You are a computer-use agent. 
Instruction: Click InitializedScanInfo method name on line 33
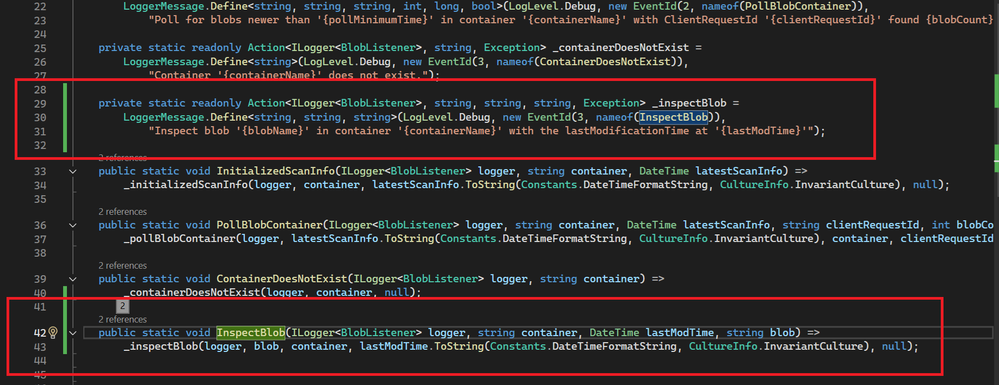[276, 171]
